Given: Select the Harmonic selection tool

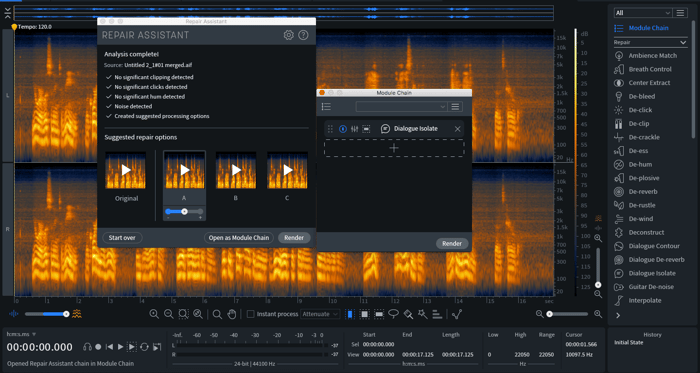Looking at the screenshot, I should (x=438, y=314).
